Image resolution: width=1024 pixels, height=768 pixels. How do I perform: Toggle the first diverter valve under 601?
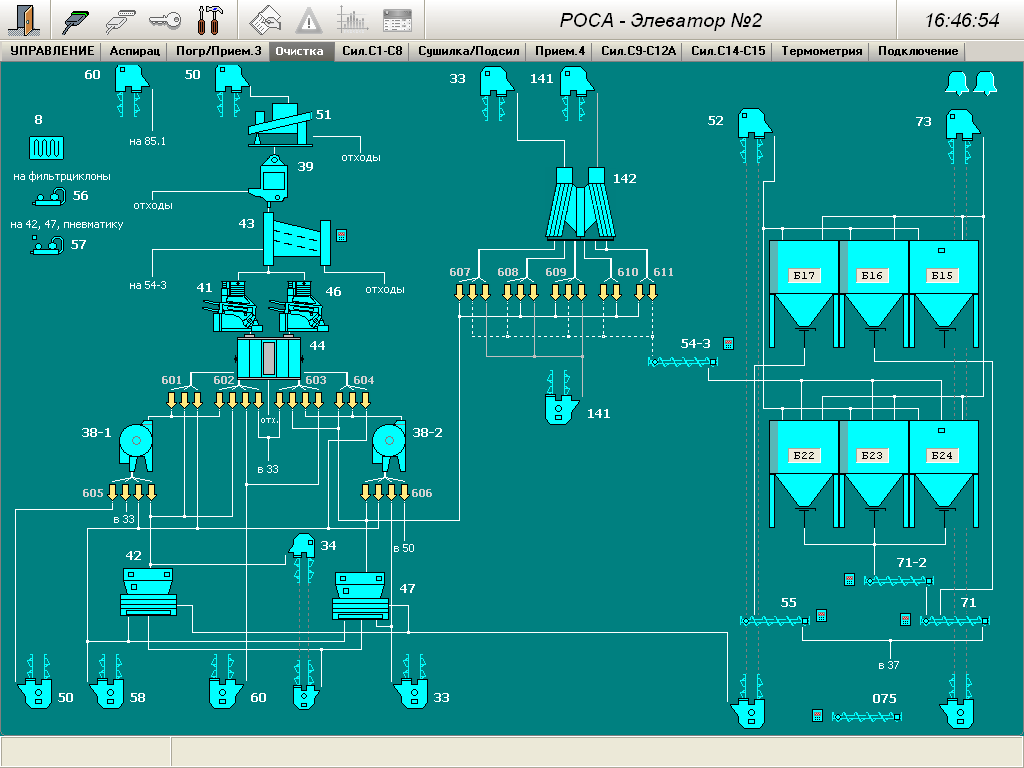171,401
